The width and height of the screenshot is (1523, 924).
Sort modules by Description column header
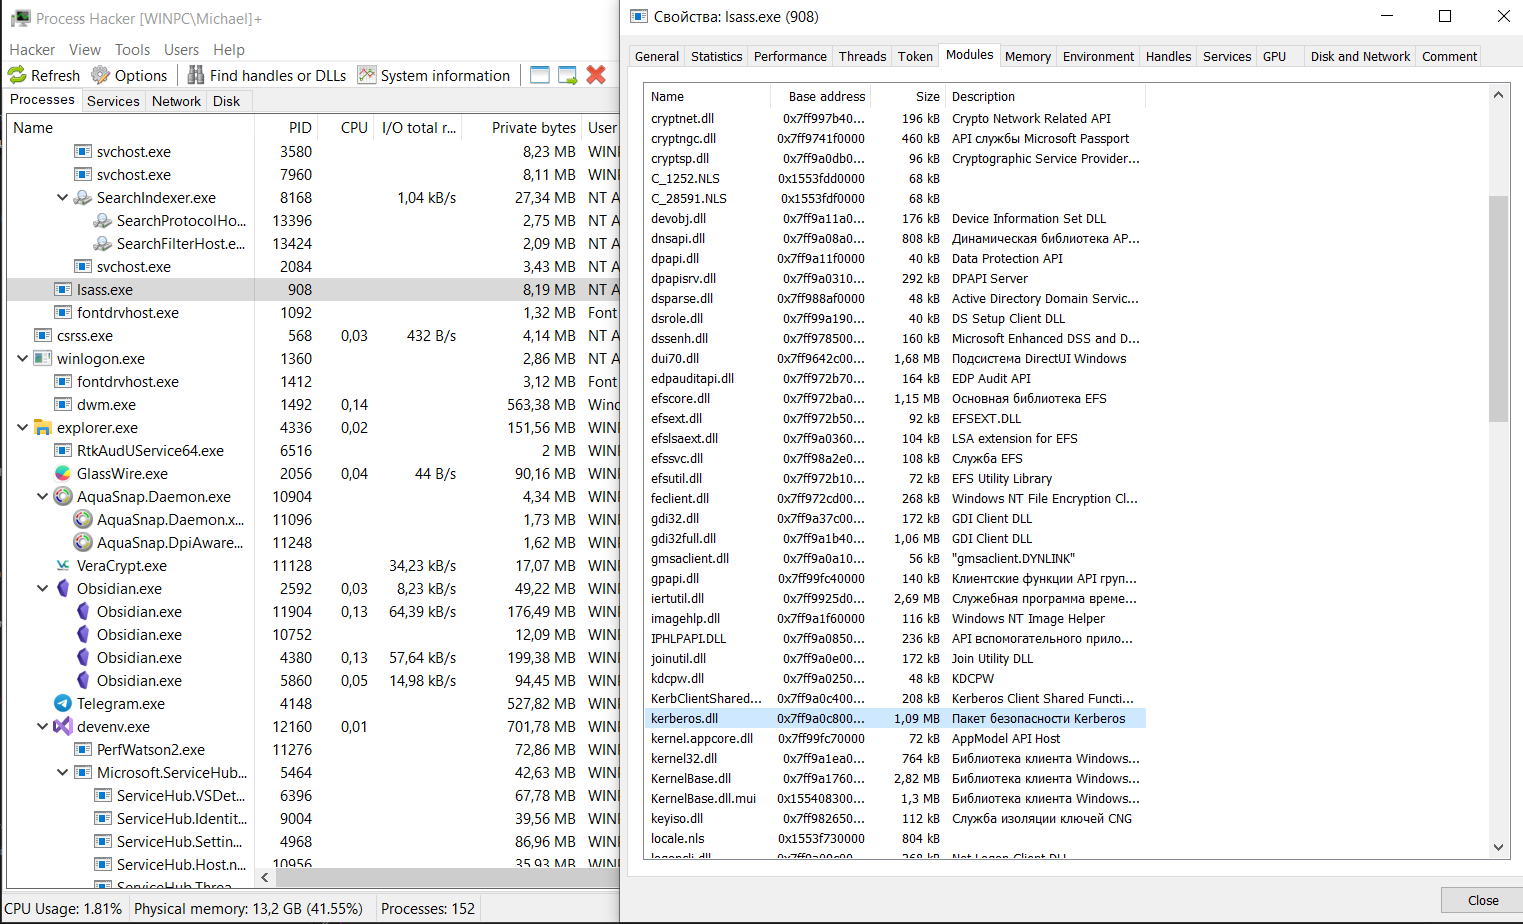click(1046, 96)
